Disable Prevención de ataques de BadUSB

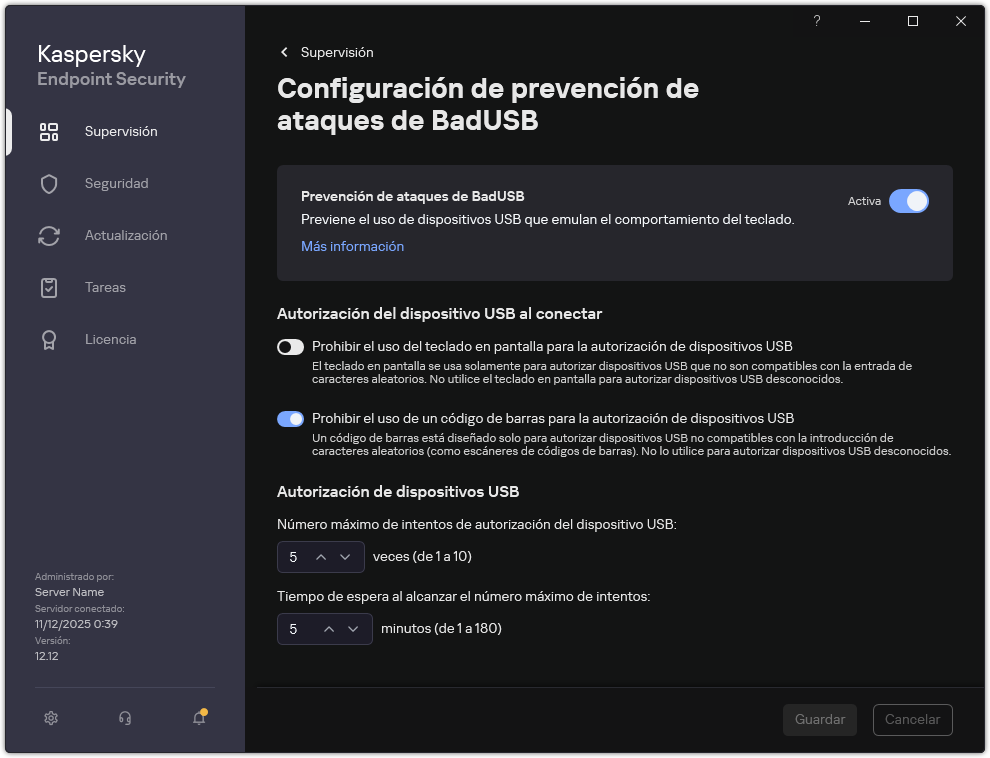point(909,201)
